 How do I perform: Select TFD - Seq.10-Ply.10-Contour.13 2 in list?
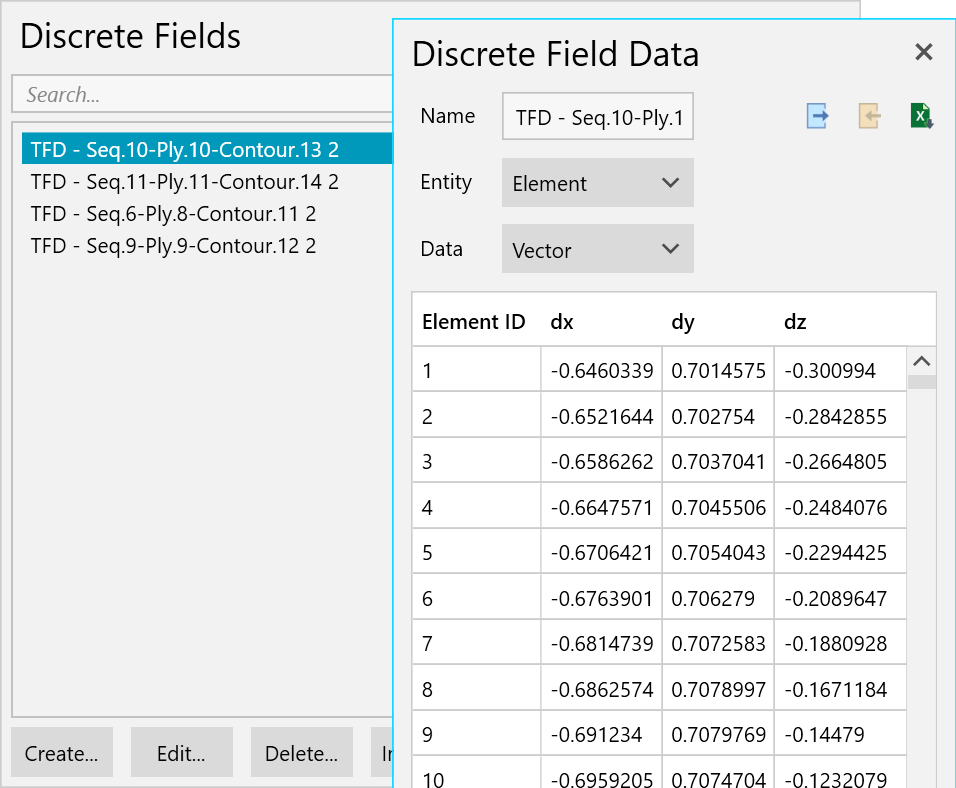207,149
